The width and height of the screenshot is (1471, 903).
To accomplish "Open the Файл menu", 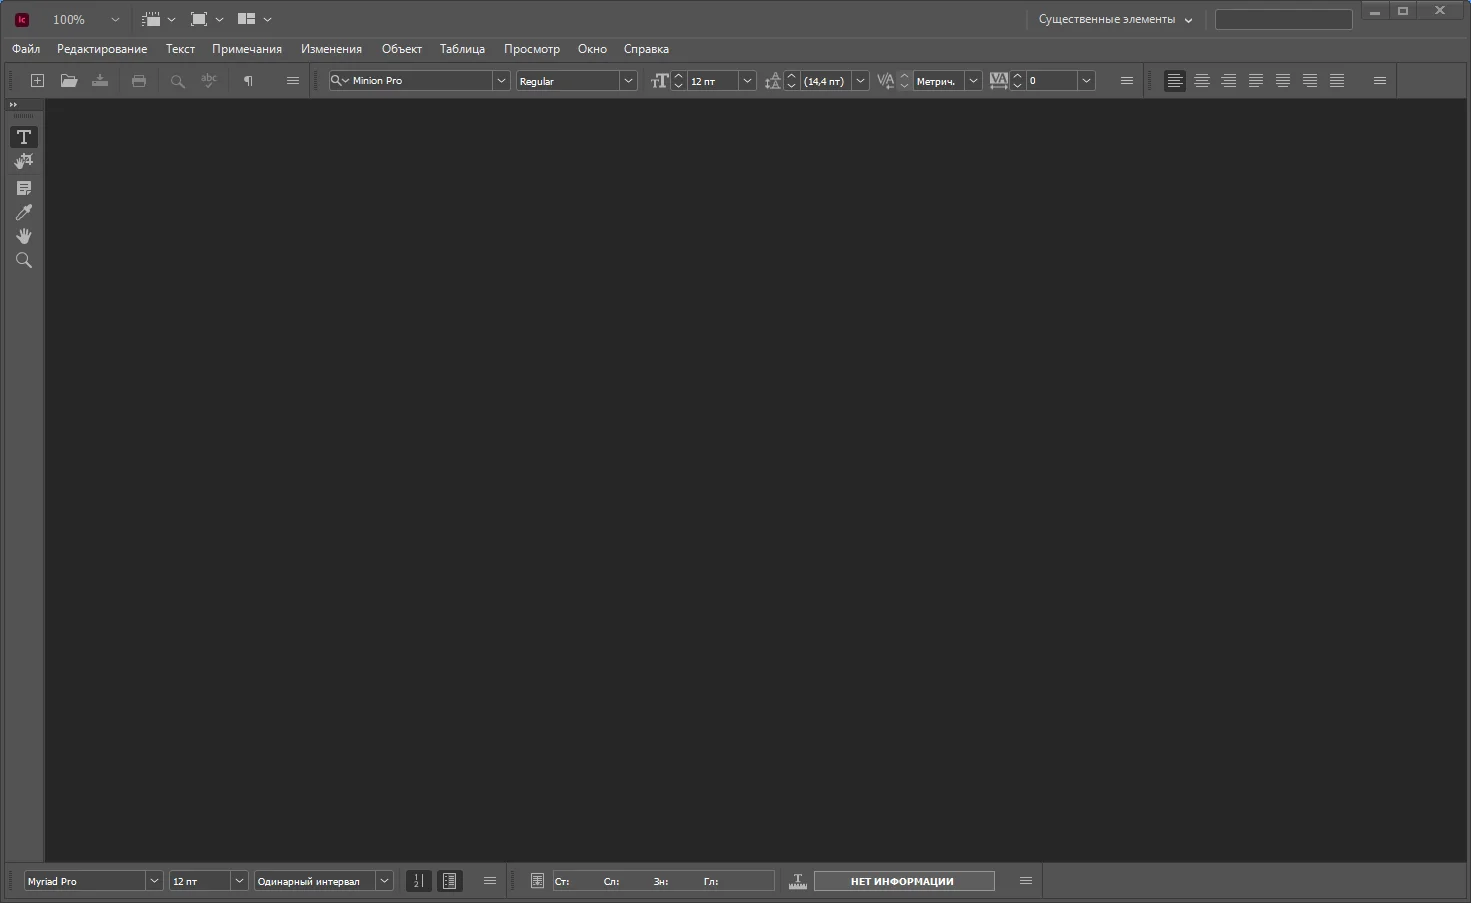I will tap(26, 49).
